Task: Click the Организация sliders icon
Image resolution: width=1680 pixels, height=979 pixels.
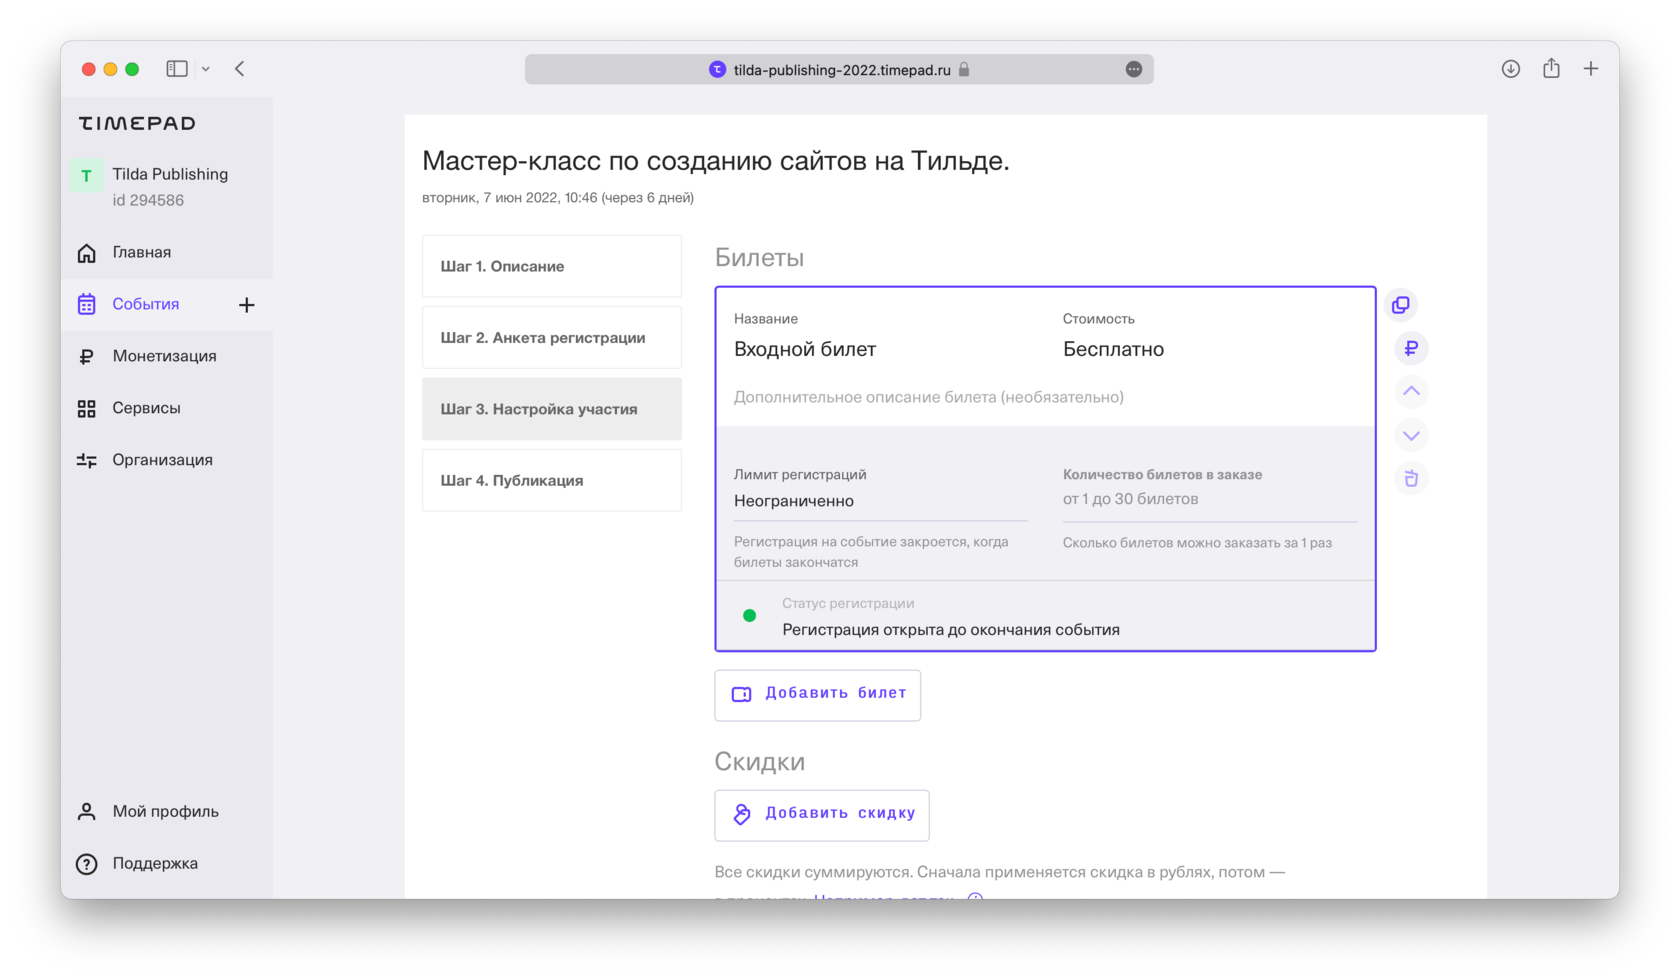Action: [x=87, y=460]
